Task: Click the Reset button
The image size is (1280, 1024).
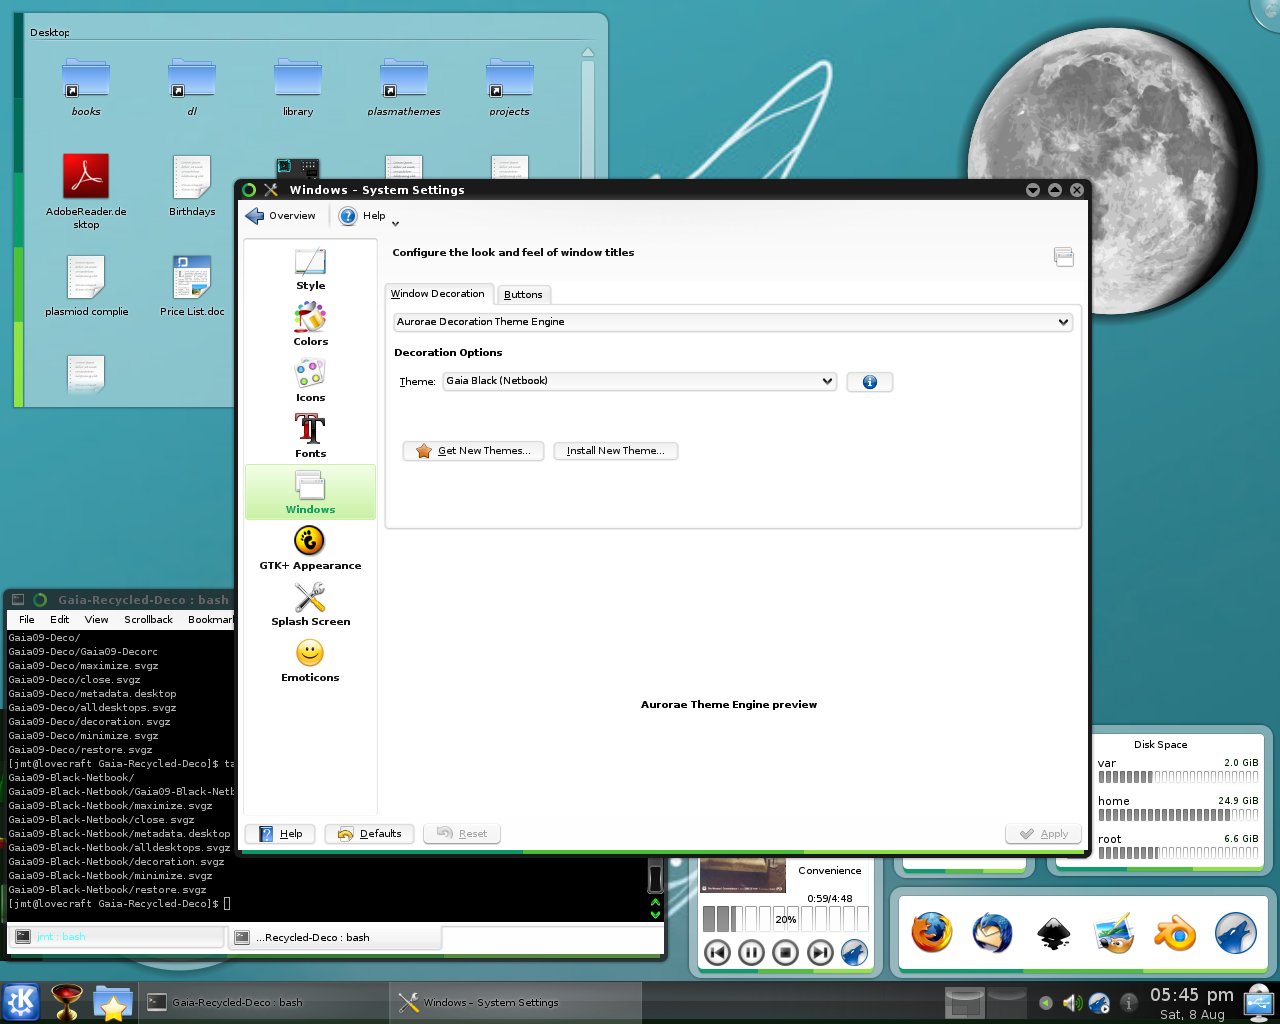Action: pyautogui.click(x=462, y=834)
